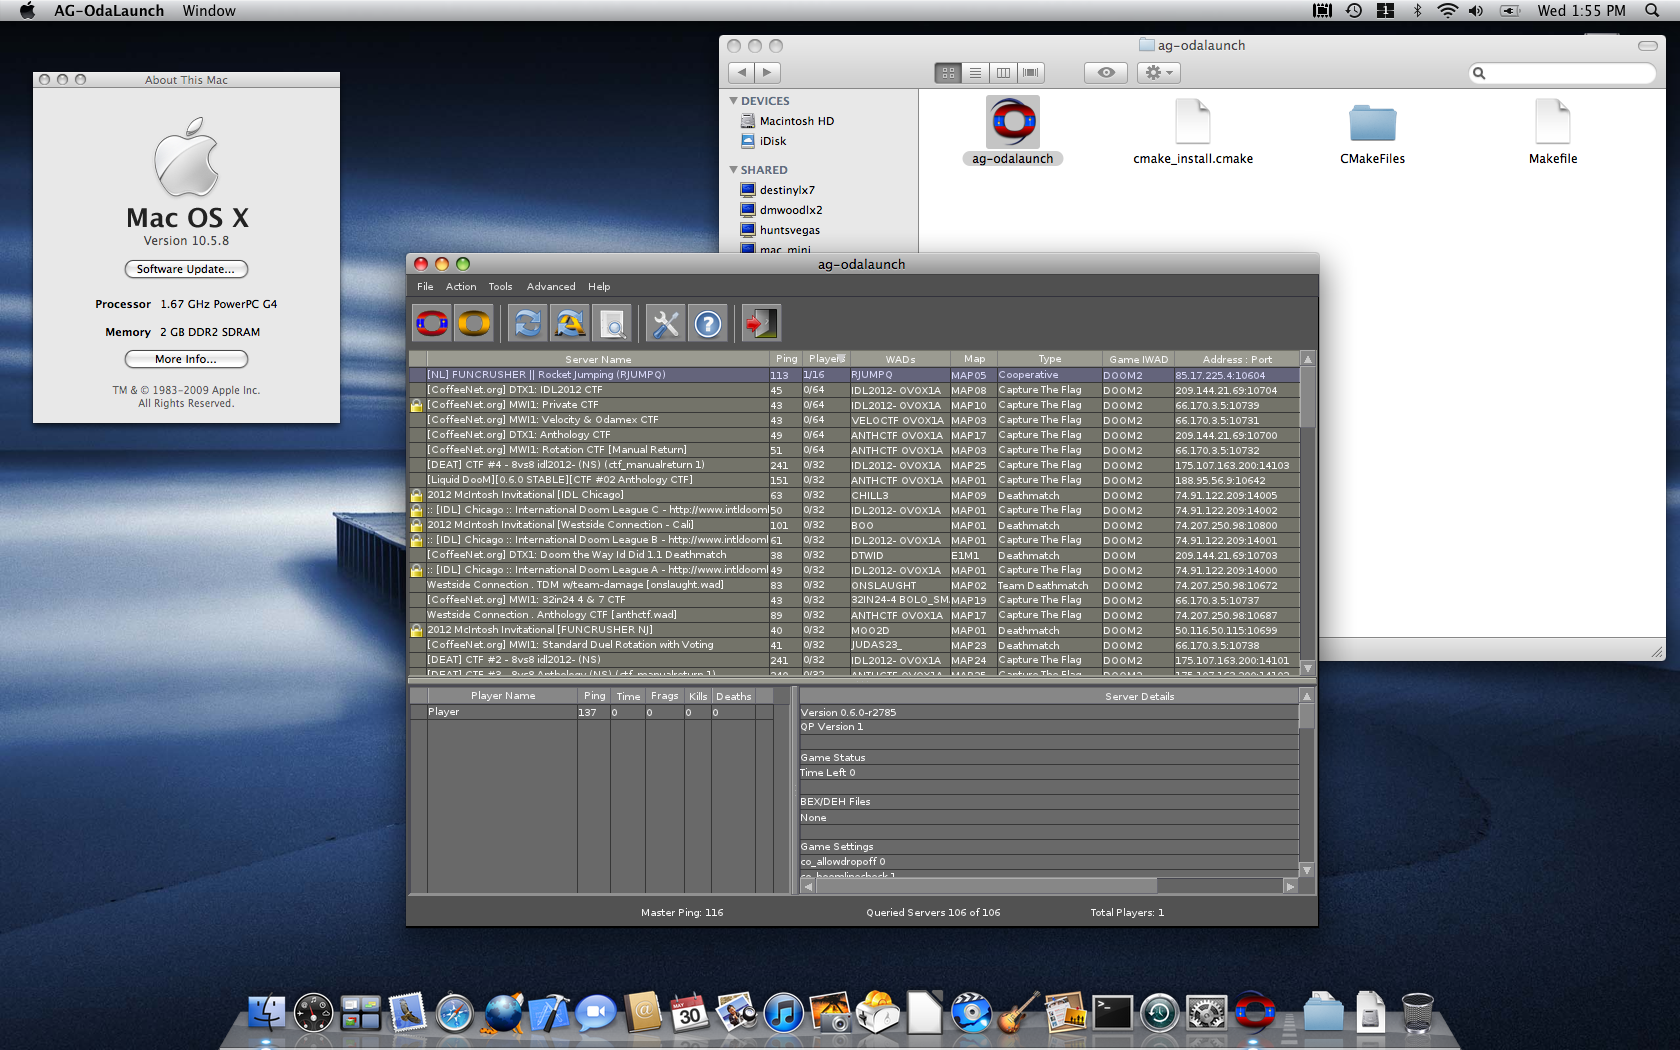Viewport: 1680px width, 1050px height.
Task: Click the More Info button
Action: click(x=186, y=359)
